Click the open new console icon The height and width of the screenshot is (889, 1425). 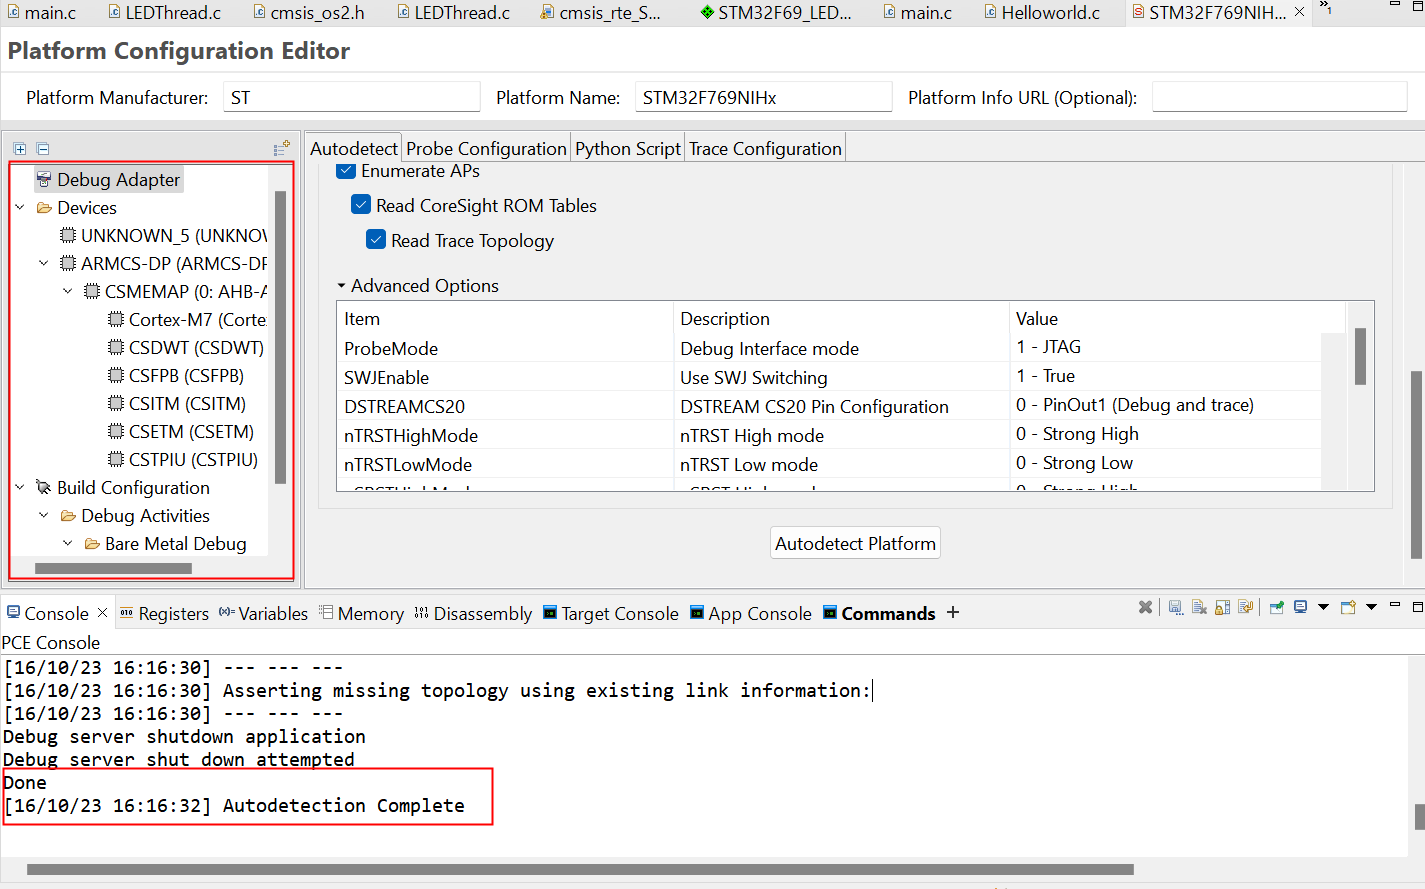1348,608
